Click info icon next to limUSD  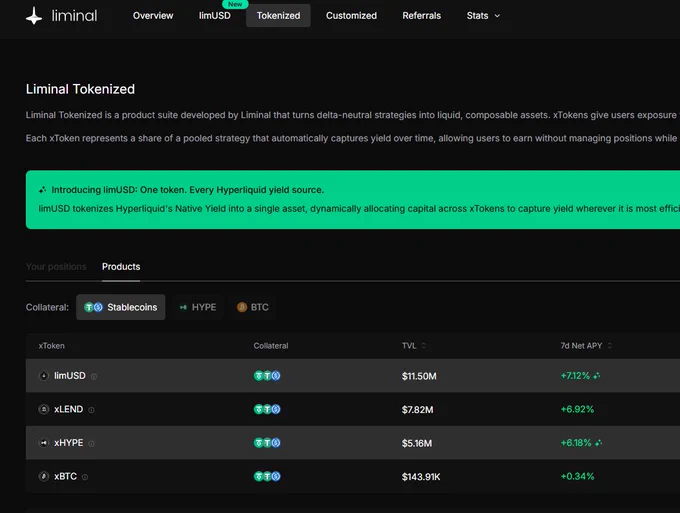[94, 376]
